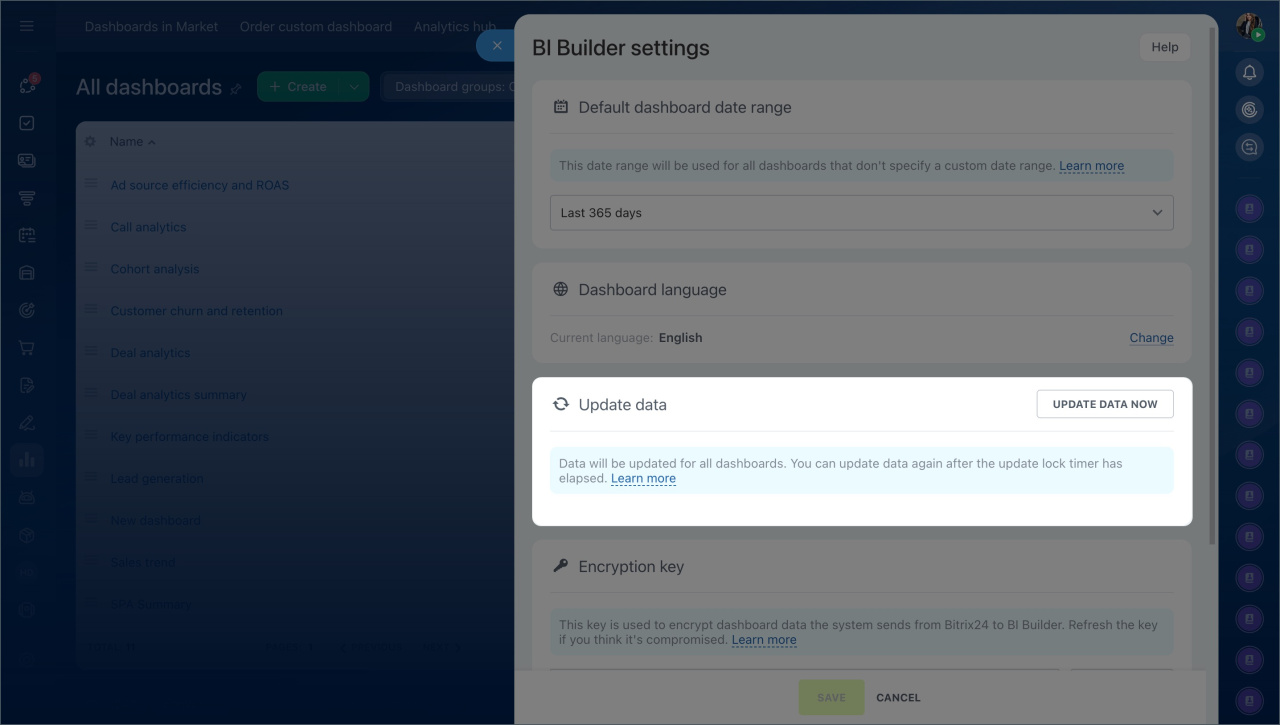The image size is (1280, 725).
Task: Expand the Last 365 days dropdown
Action: click(x=861, y=213)
